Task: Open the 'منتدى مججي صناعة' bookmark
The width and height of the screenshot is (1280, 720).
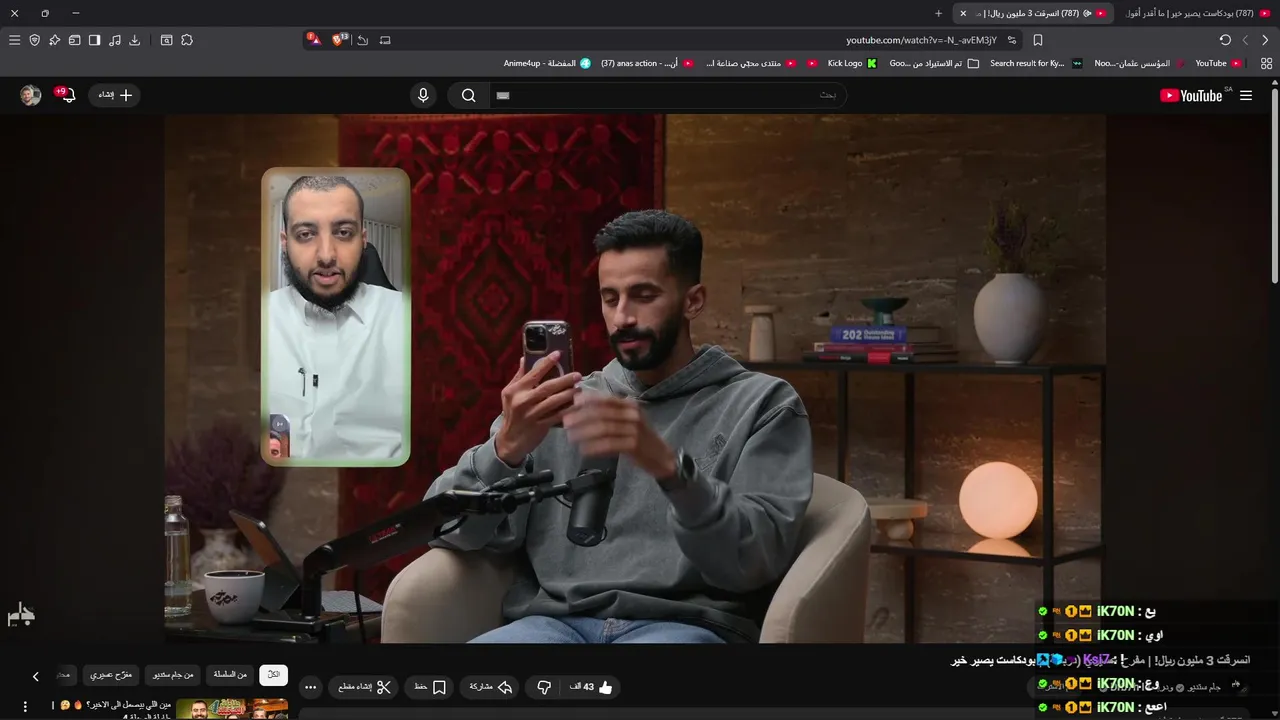Action: point(750,63)
